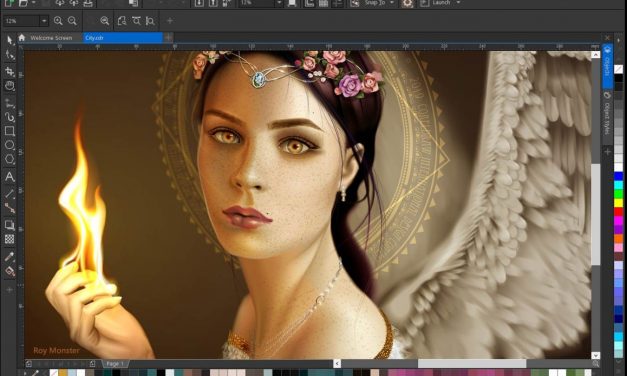Open a new document tab plus
The image size is (627, 376).
(x=168, y=38)
